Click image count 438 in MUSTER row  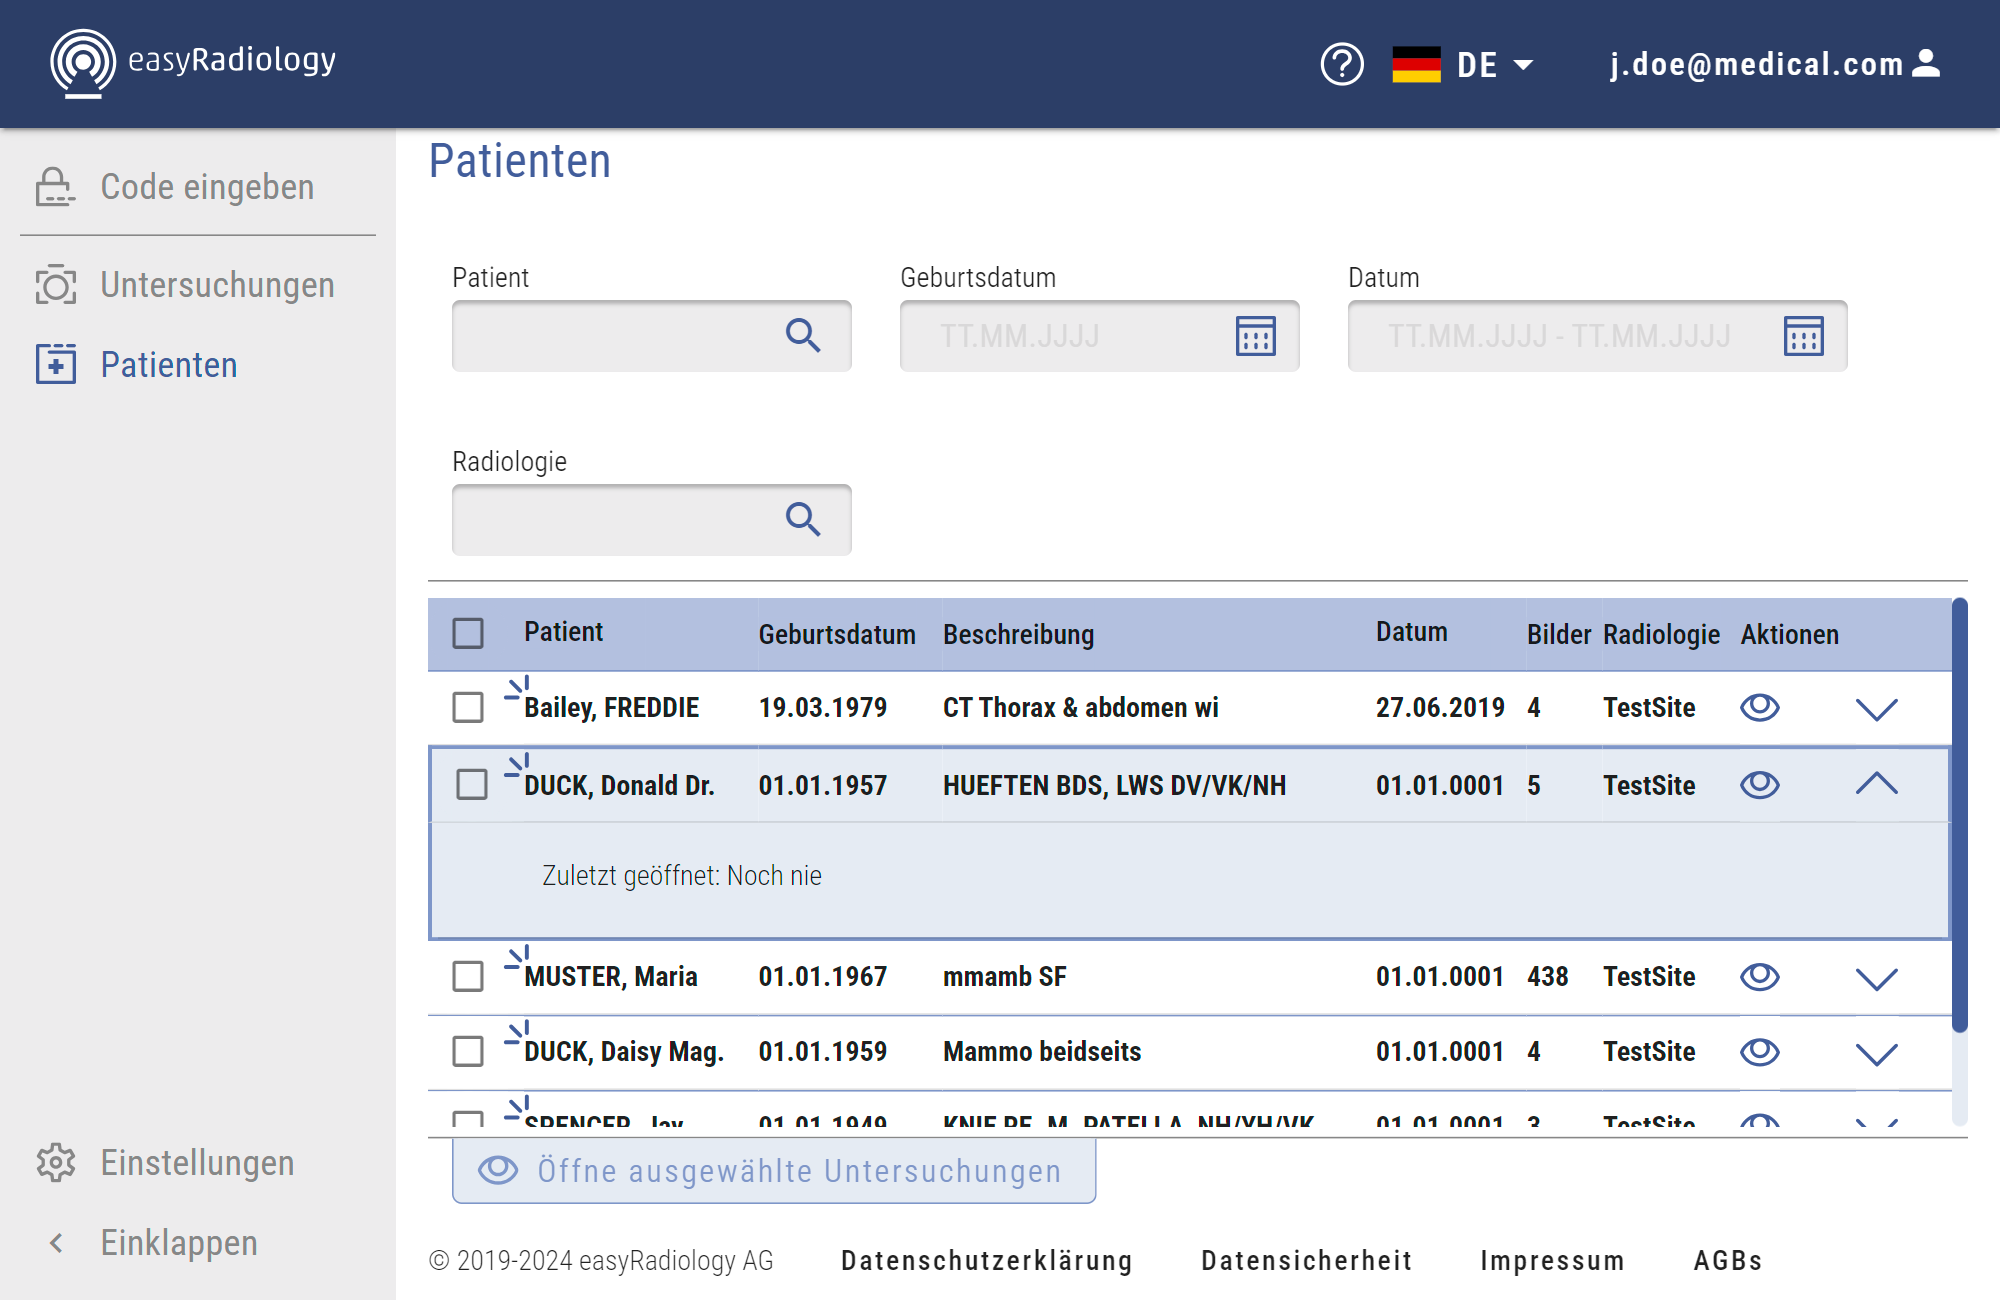(x=1547, y=977)
